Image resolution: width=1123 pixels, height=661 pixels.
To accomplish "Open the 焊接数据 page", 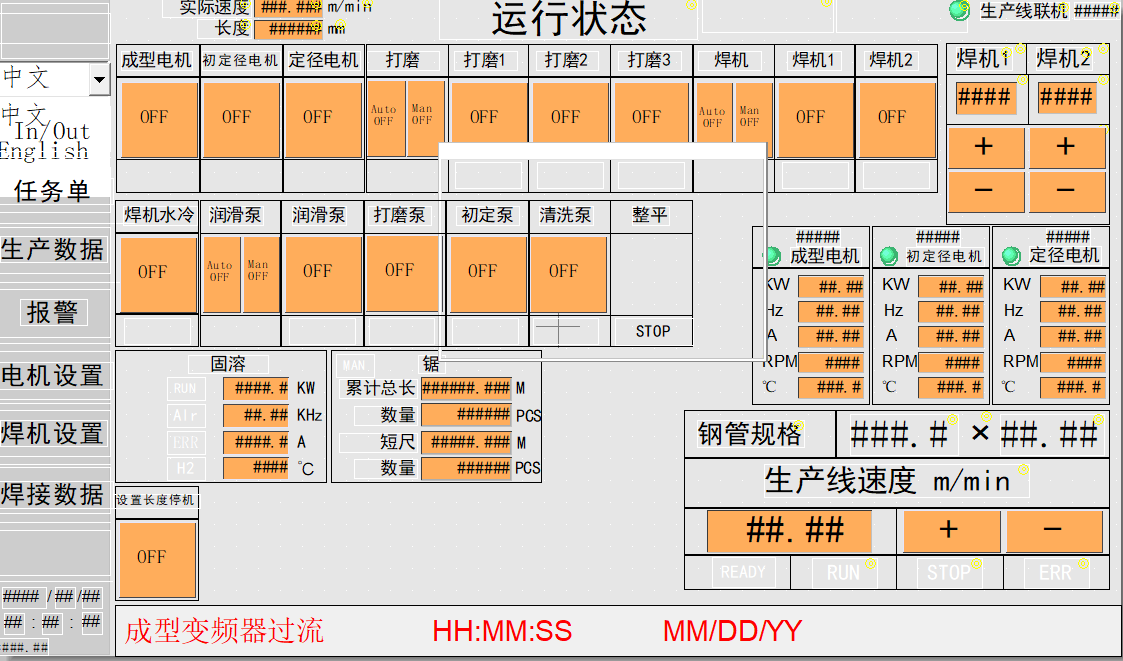I will [52, 494].
